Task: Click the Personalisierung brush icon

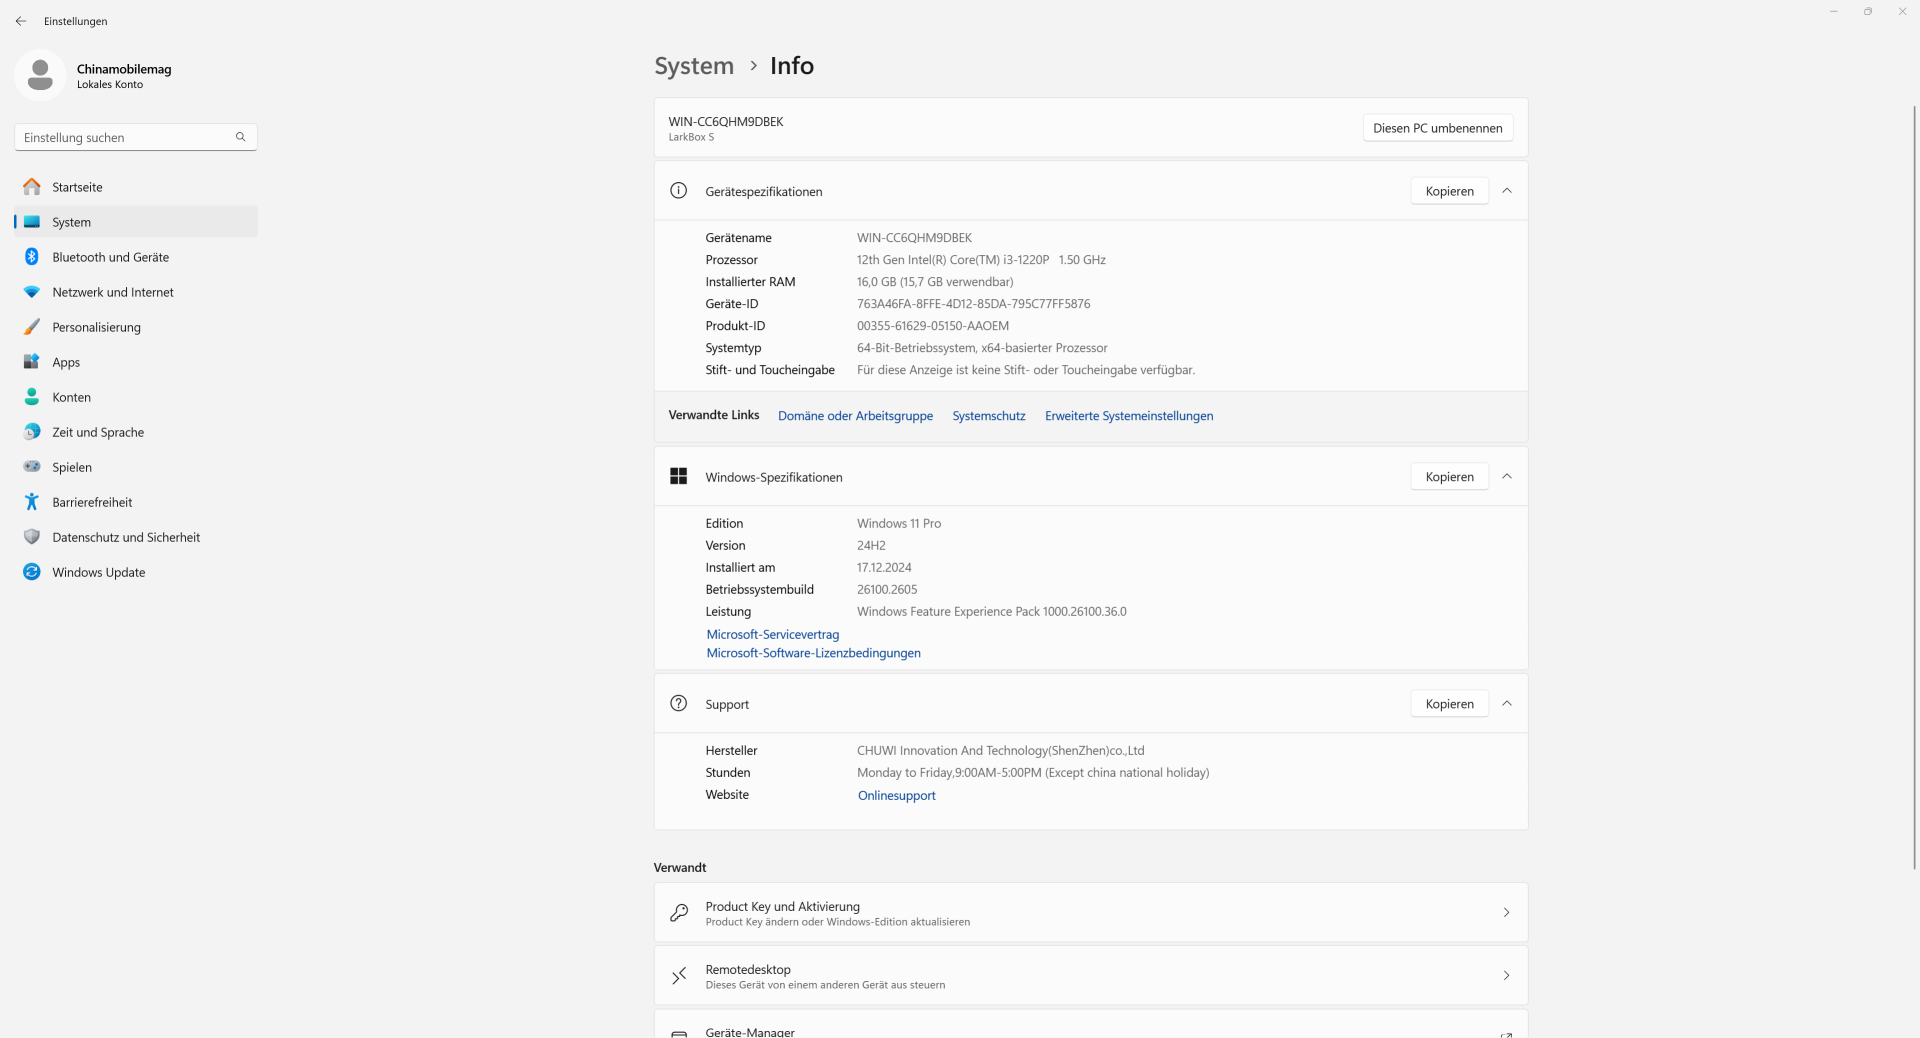Action: [32, 327]
